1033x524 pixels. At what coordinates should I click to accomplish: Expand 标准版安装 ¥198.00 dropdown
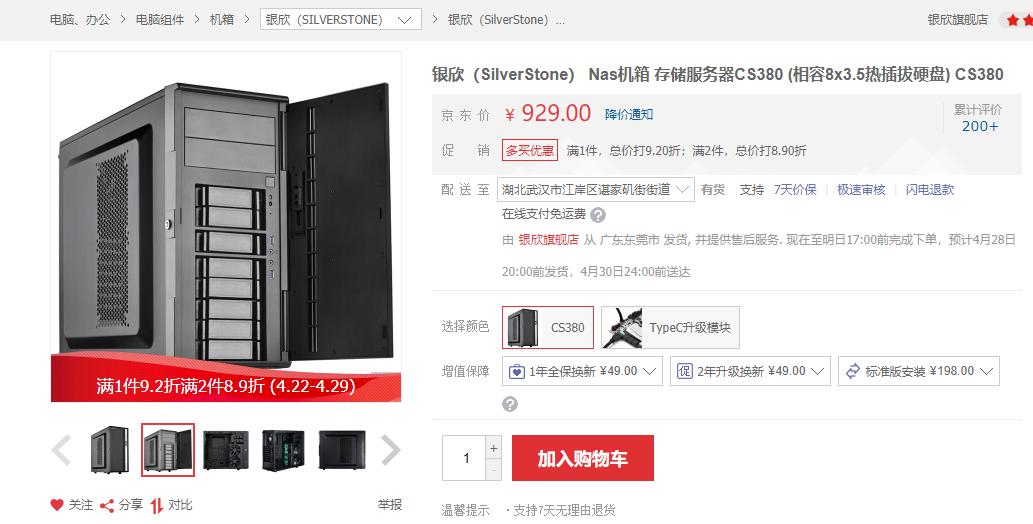(918, 371)
